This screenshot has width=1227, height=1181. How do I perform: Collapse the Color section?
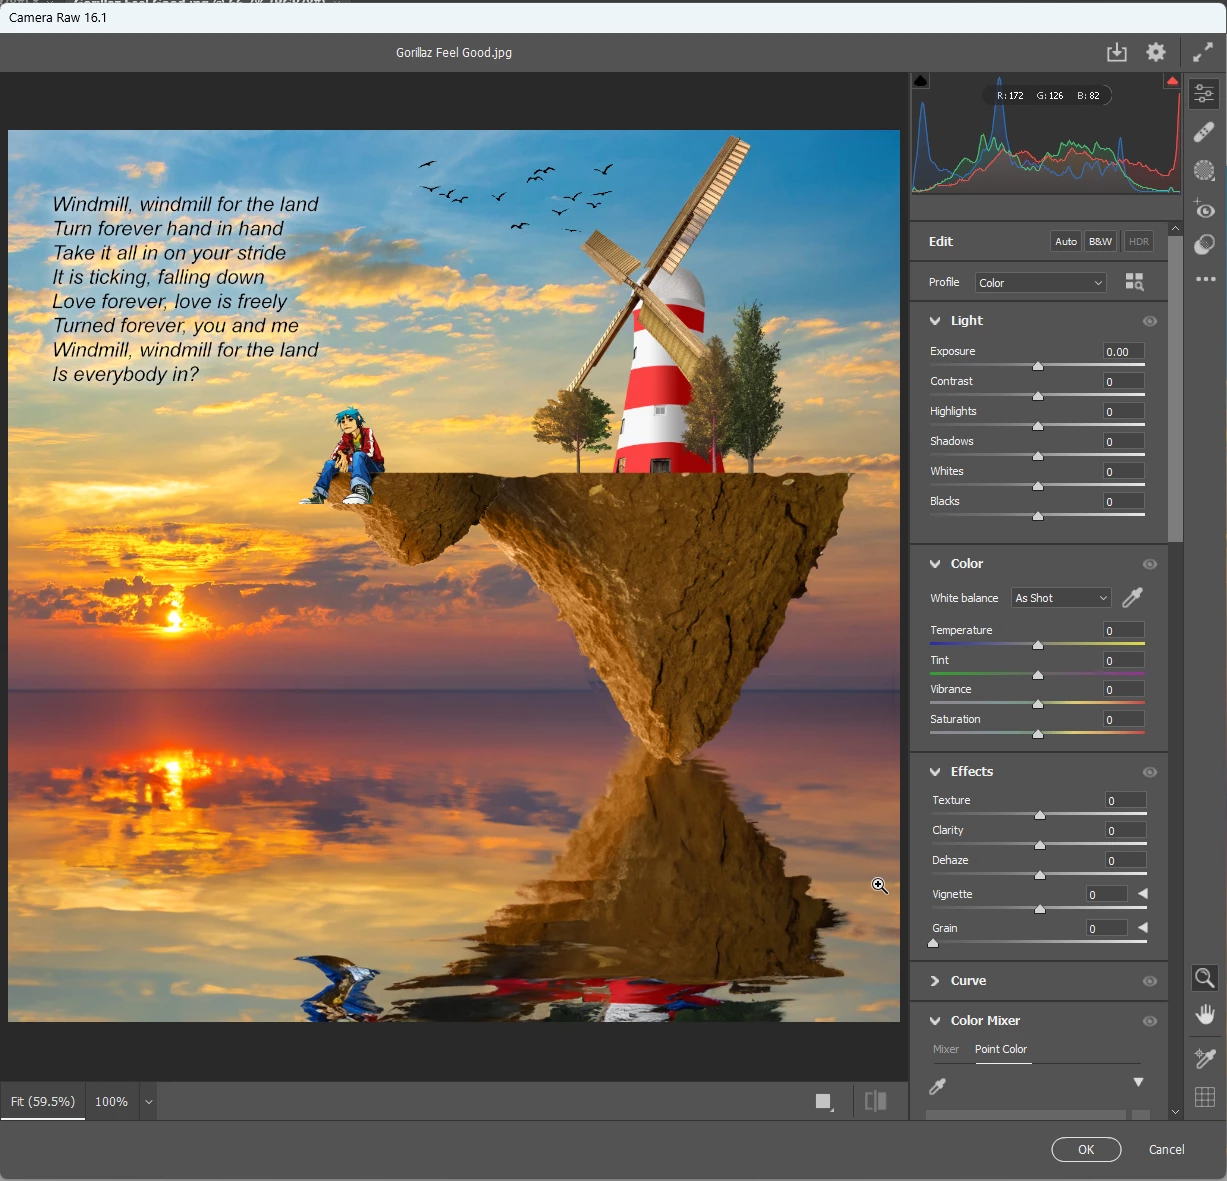pos(935,564)
